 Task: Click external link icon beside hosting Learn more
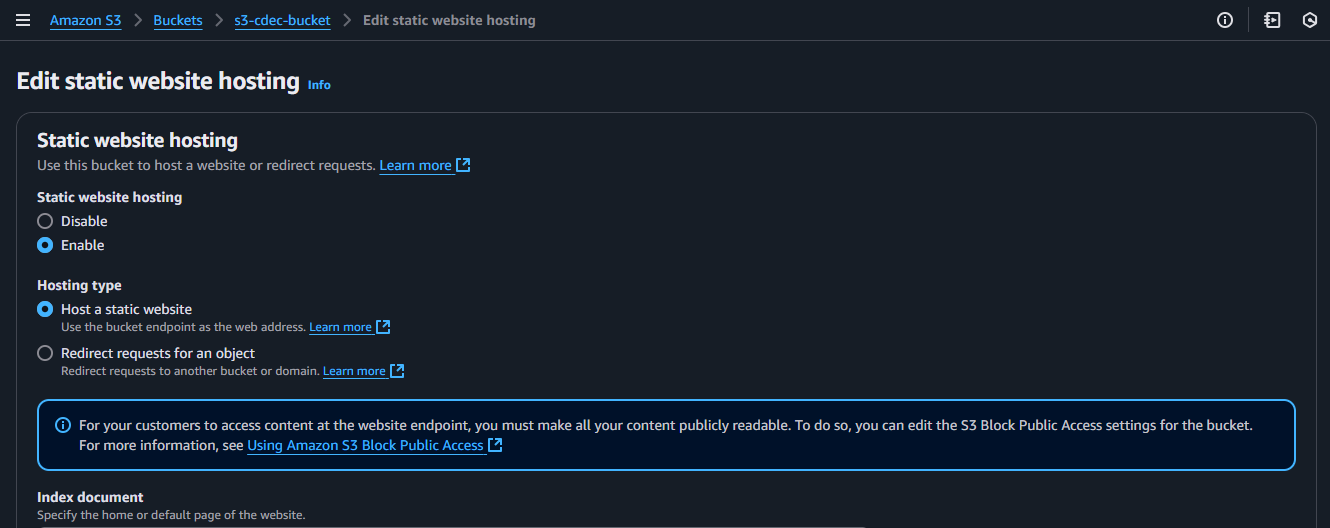463,165
